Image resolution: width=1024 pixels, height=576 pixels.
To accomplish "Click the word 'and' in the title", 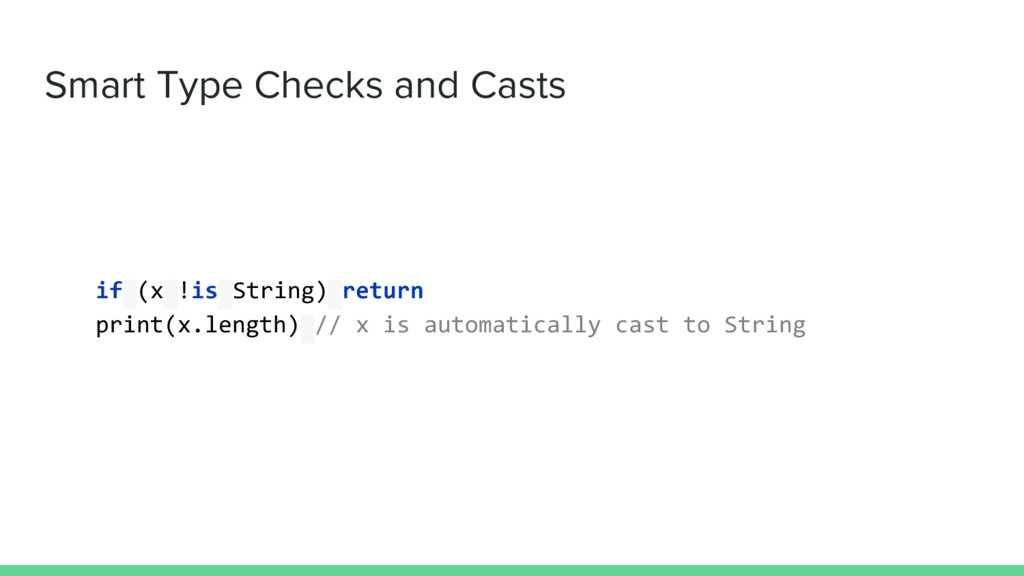I will (426, 86).
